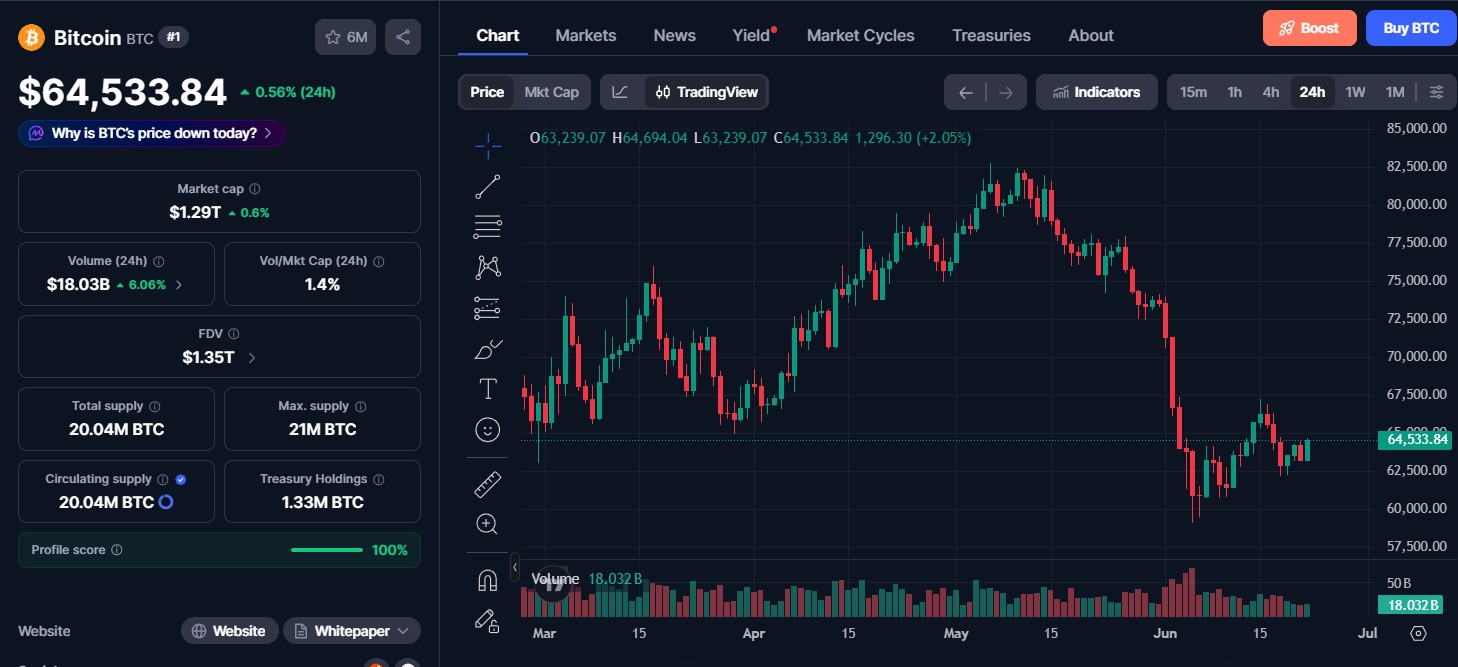The image size is (1458, 667).
Task: Click the Buy BTC button
Action: tap(1411, 28)
